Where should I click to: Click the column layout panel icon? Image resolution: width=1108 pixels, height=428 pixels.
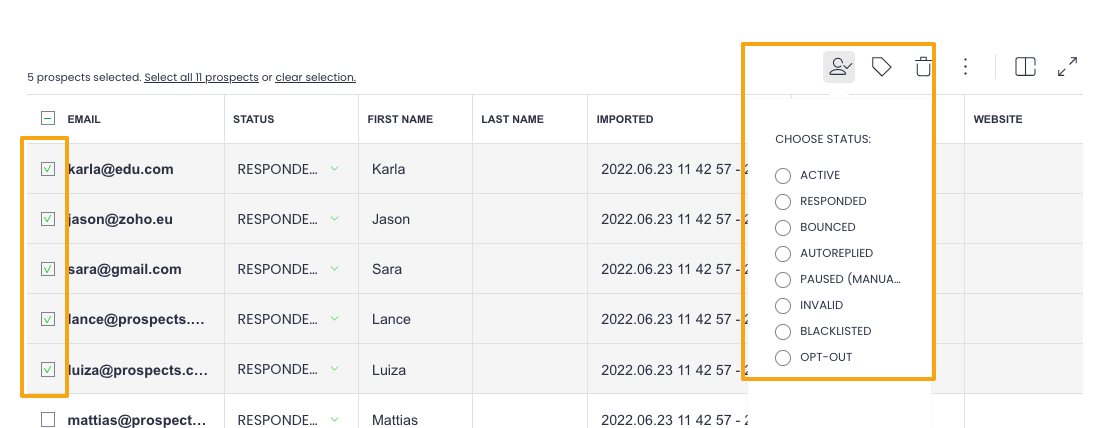tap(1025, 67)
